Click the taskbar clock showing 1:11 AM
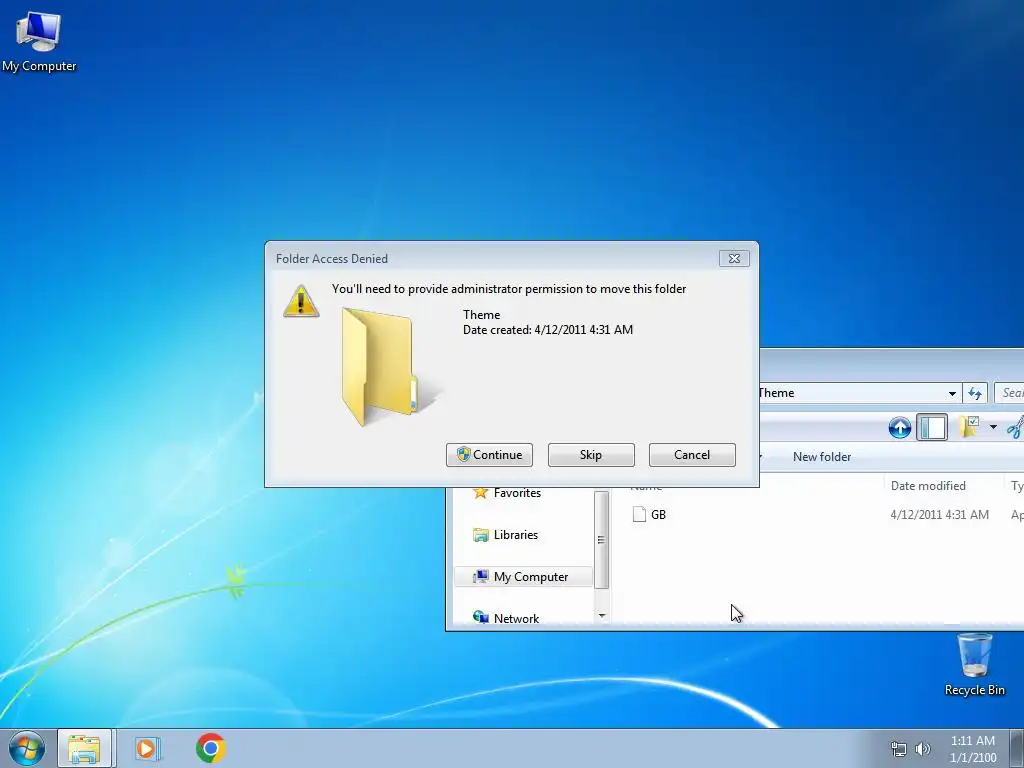1024x768 pixels. [x=973, y=749]
